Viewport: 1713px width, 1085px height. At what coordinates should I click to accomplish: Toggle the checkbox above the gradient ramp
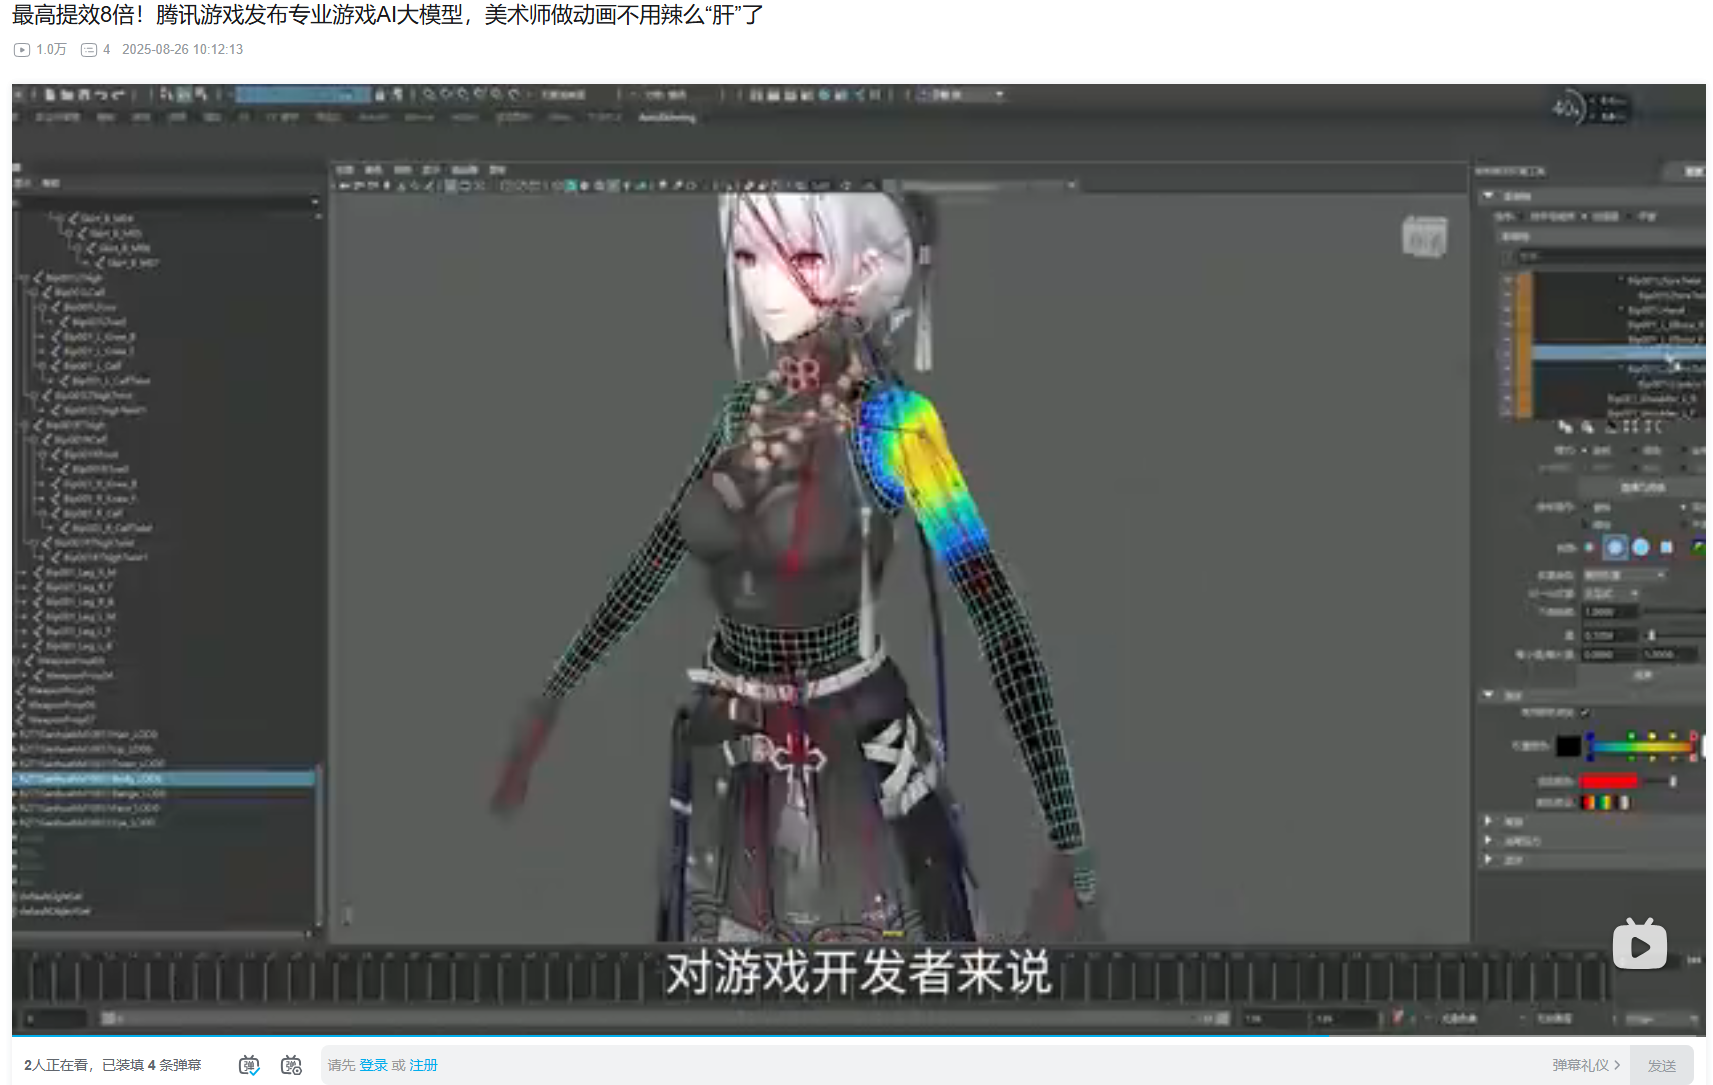pos(1585,712)
